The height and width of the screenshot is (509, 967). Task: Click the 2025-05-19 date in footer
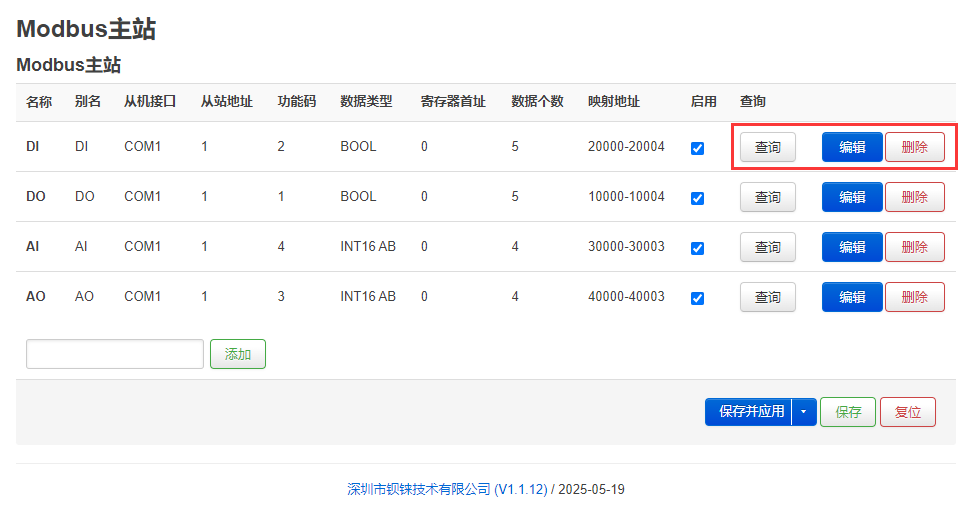[591, 489]
